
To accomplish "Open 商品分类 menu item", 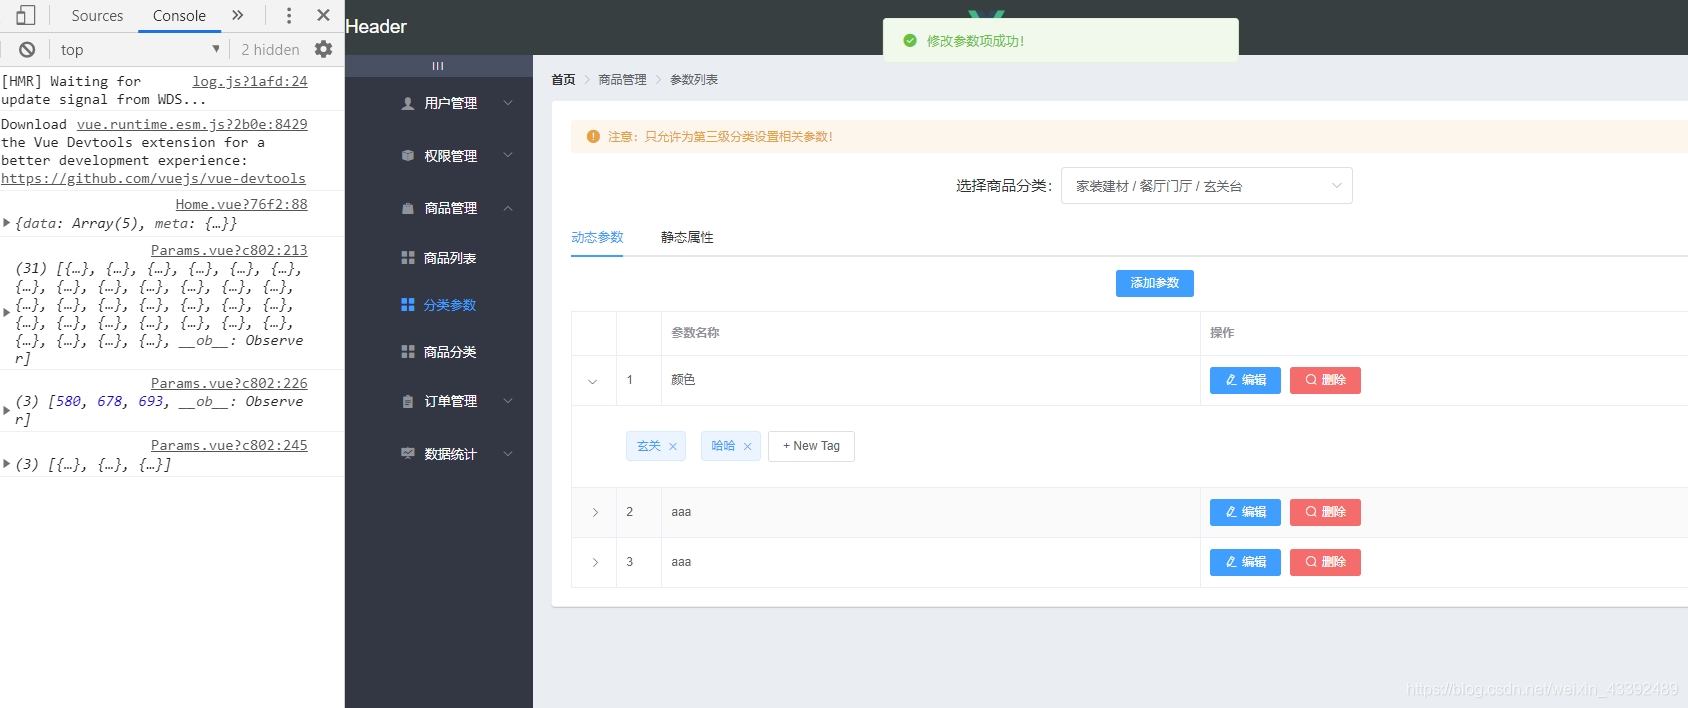I will coord(449,352).
